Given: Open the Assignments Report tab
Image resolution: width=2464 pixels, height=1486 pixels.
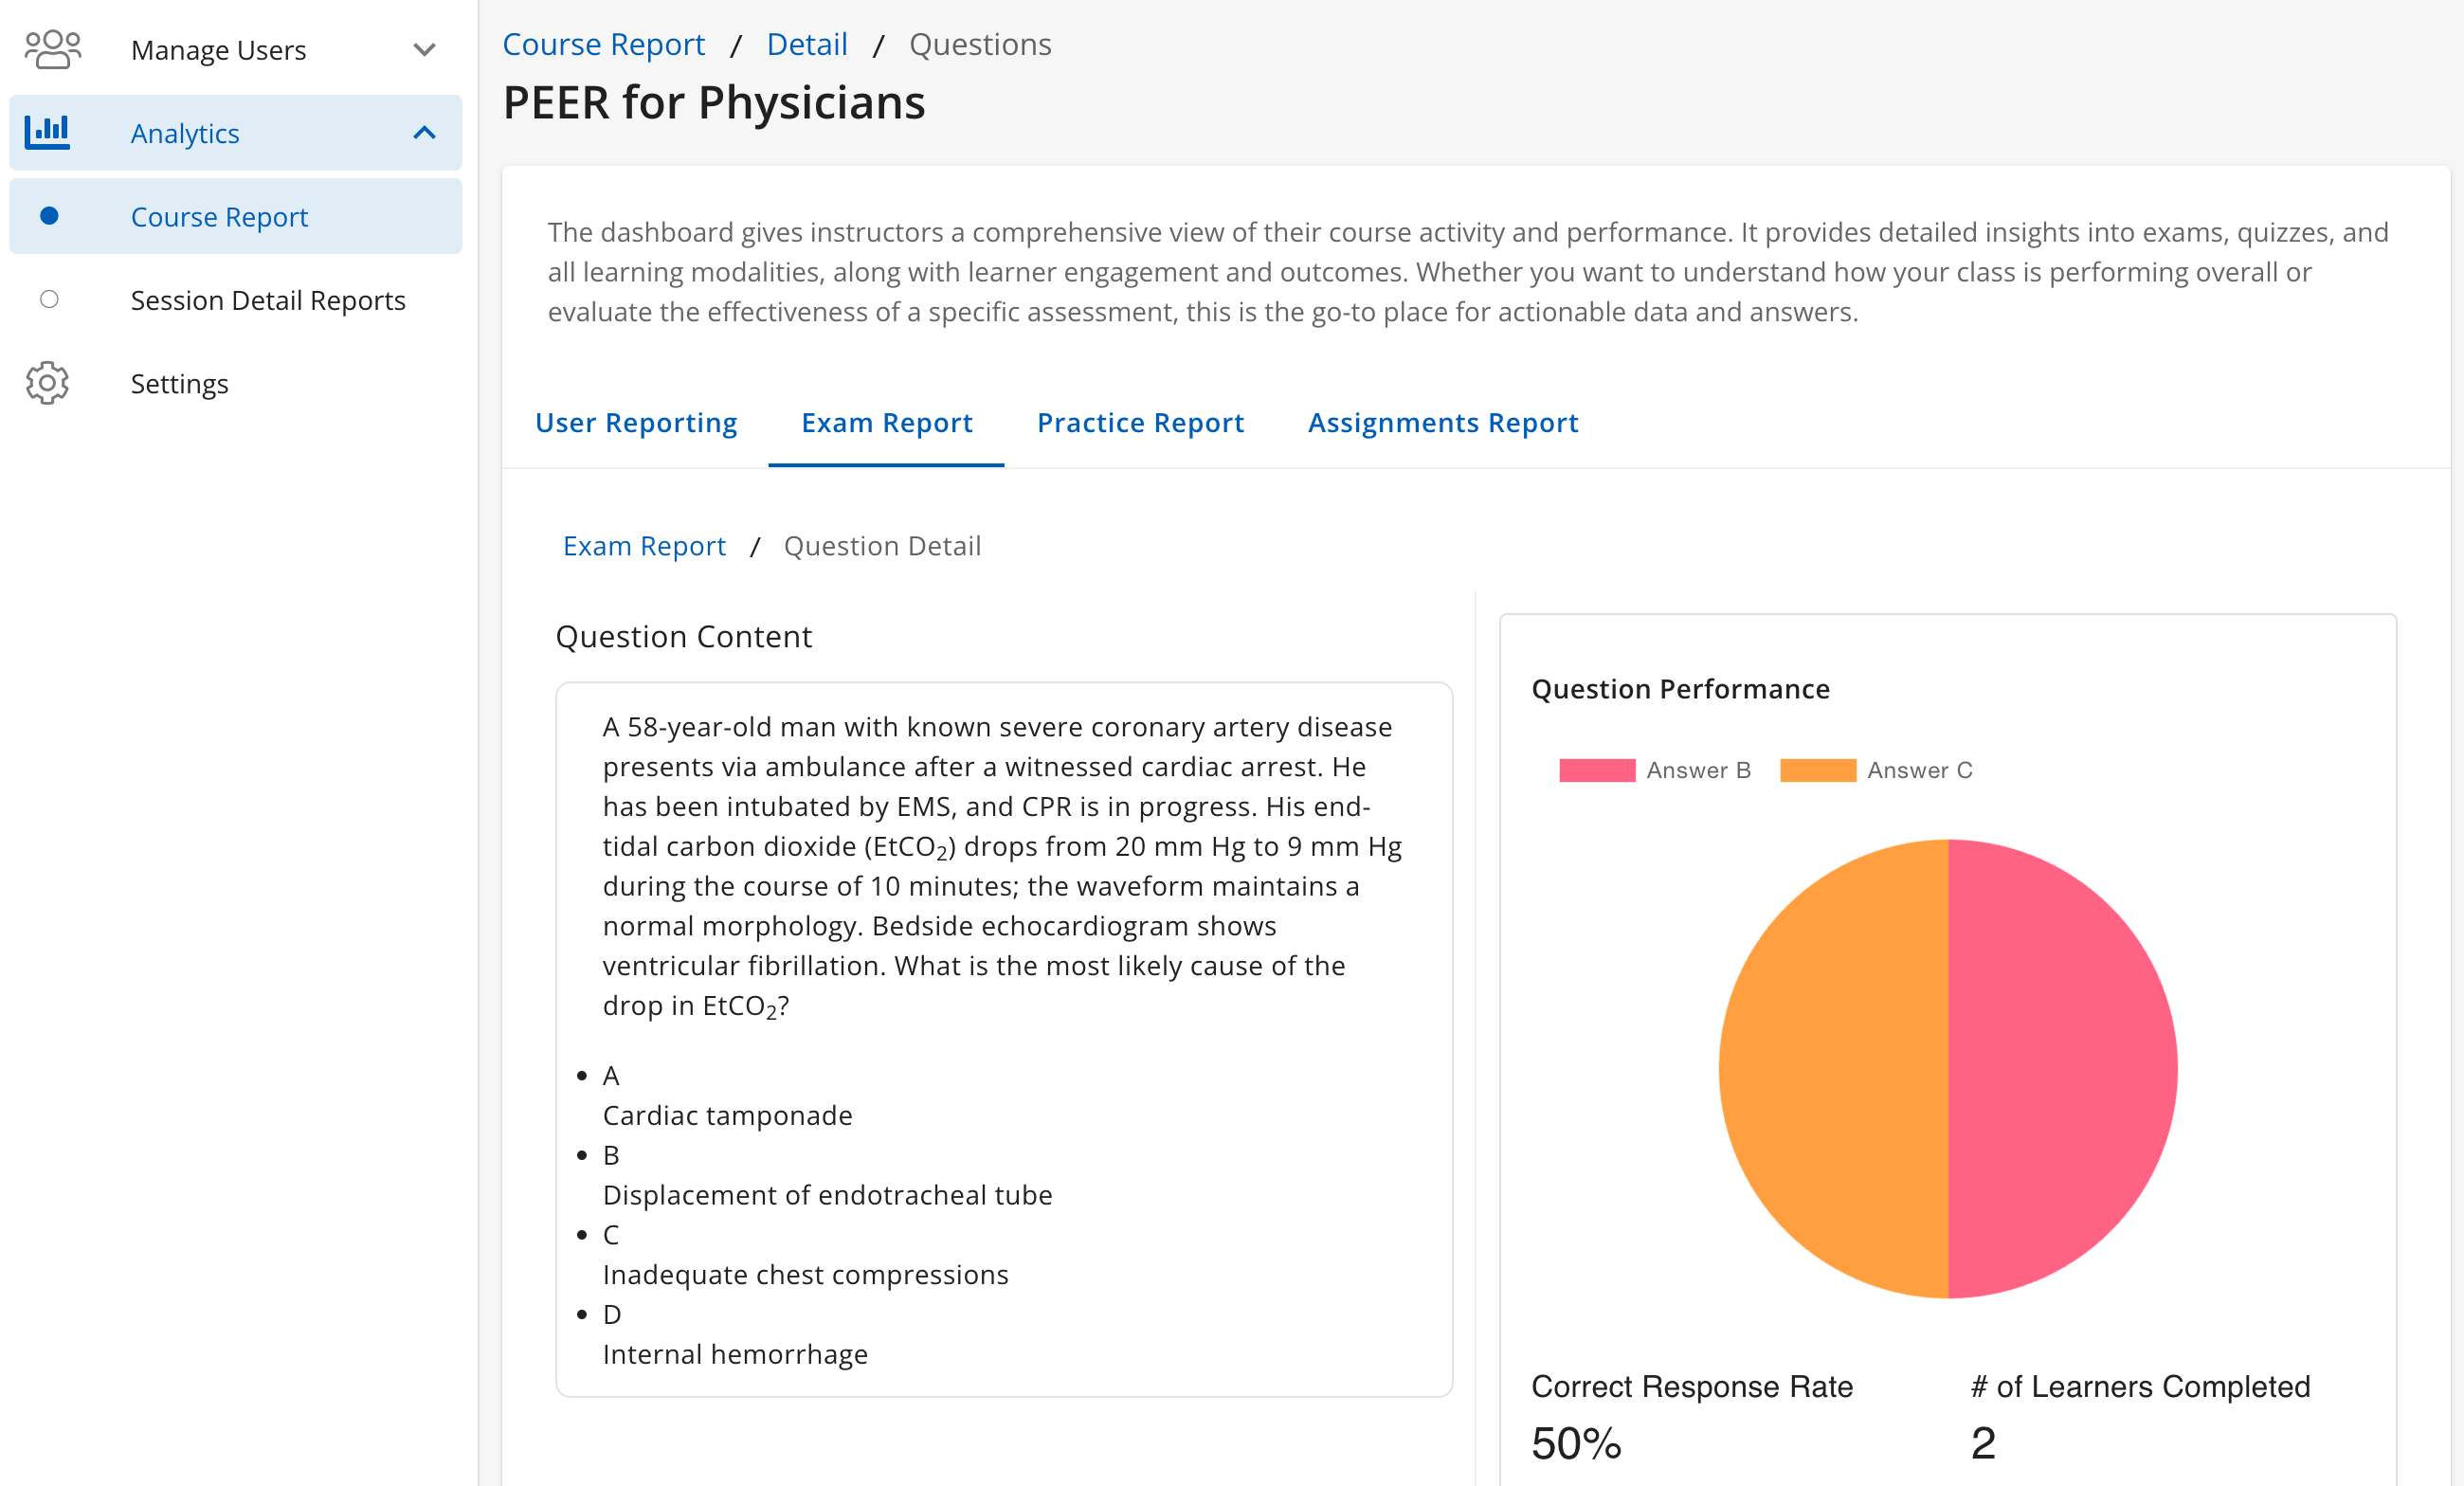Looking at the screenshot, I should 1442,422.
